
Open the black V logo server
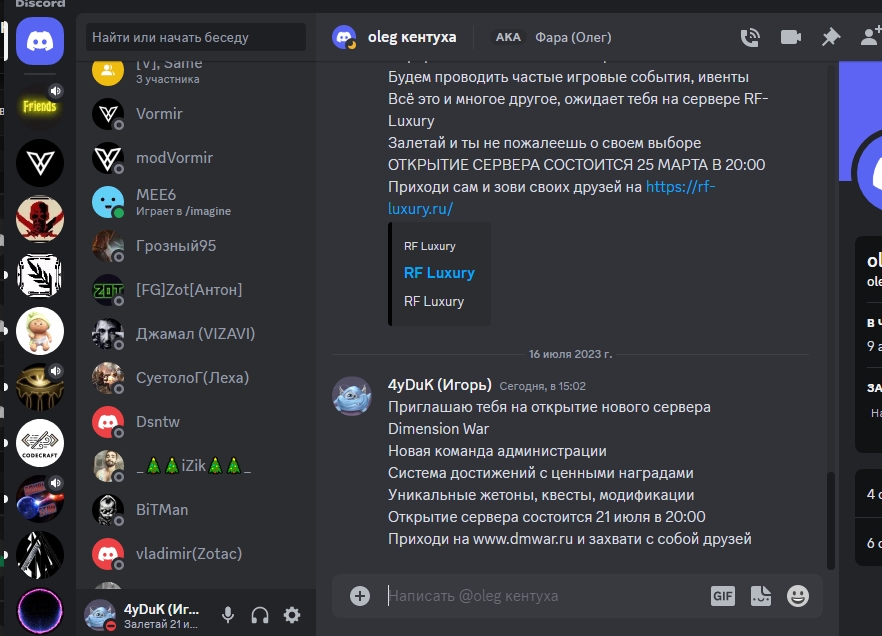[x=39, y=163]
